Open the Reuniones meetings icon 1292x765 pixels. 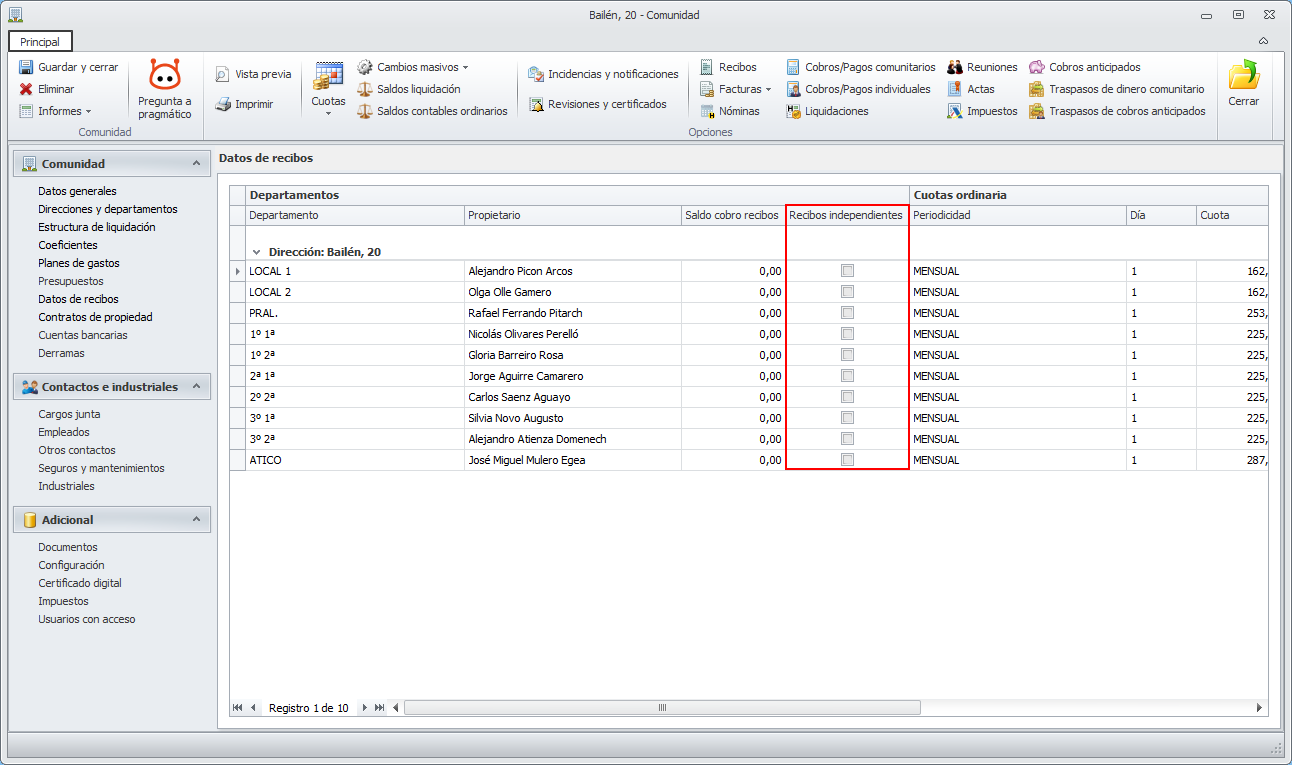(x=955, y=67)
